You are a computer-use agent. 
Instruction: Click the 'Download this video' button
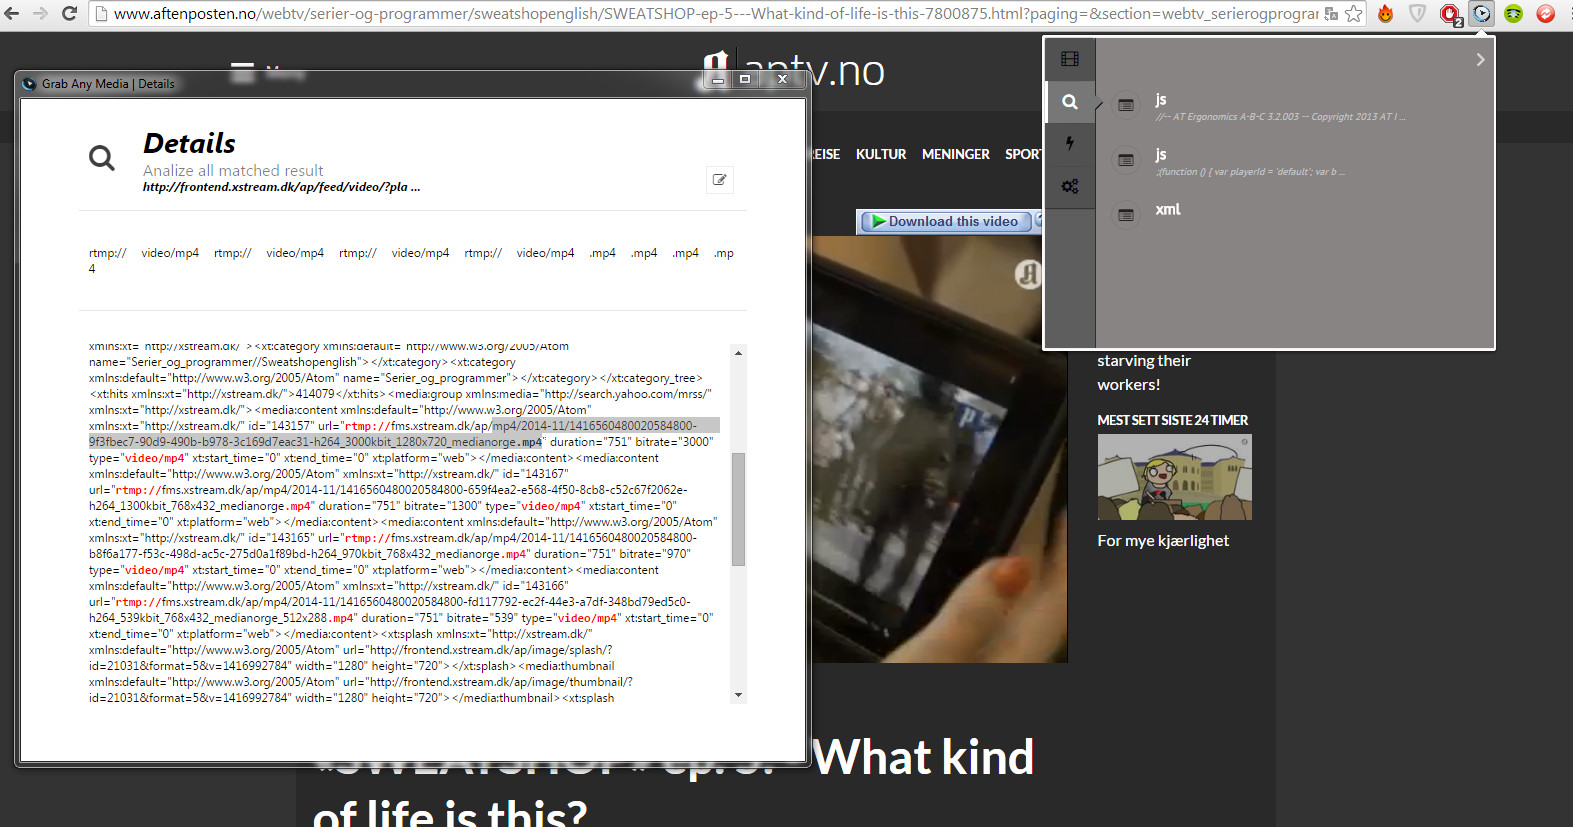[945, 222]
